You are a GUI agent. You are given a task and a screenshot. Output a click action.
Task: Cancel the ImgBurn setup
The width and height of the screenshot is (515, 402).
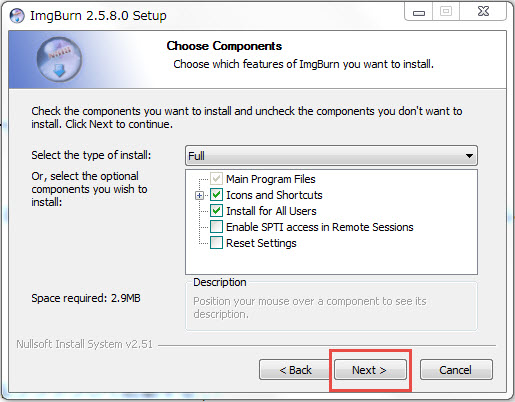456,370
